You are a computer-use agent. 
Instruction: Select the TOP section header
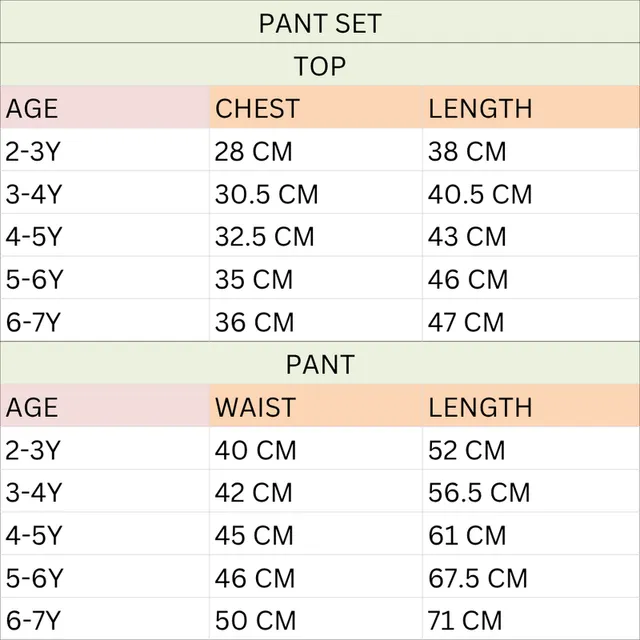pos(320,64)
